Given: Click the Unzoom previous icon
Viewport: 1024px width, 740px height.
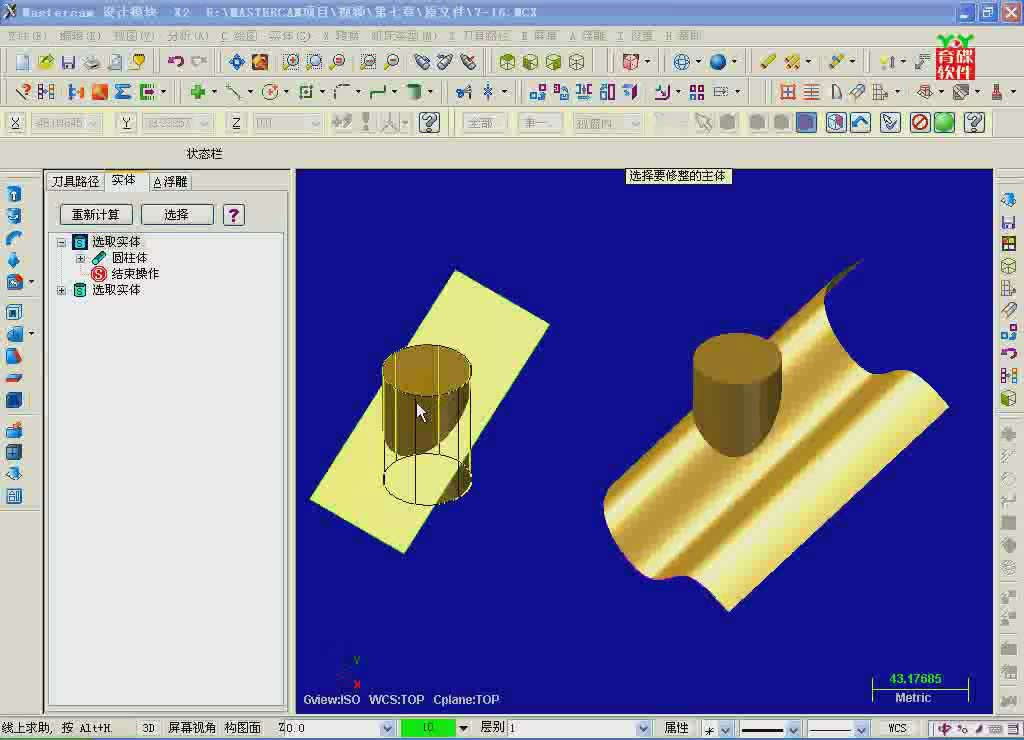Looking at the screenshot, I should pyautogui.click(x=368, y=62).
